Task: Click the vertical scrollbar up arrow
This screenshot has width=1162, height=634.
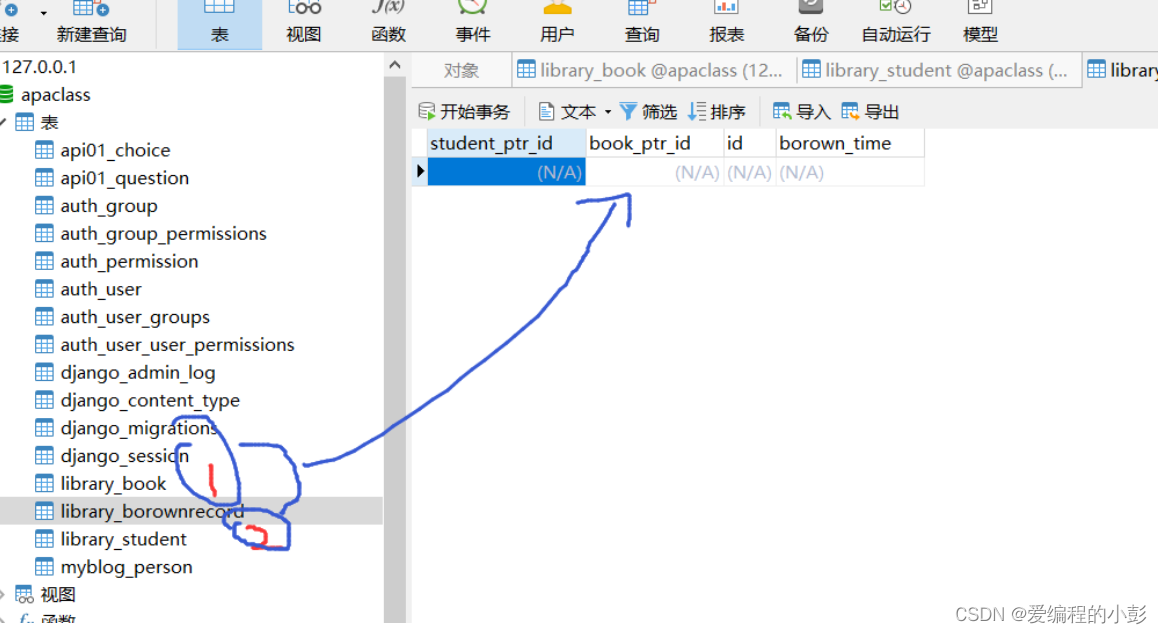Action: coord(395,62)
